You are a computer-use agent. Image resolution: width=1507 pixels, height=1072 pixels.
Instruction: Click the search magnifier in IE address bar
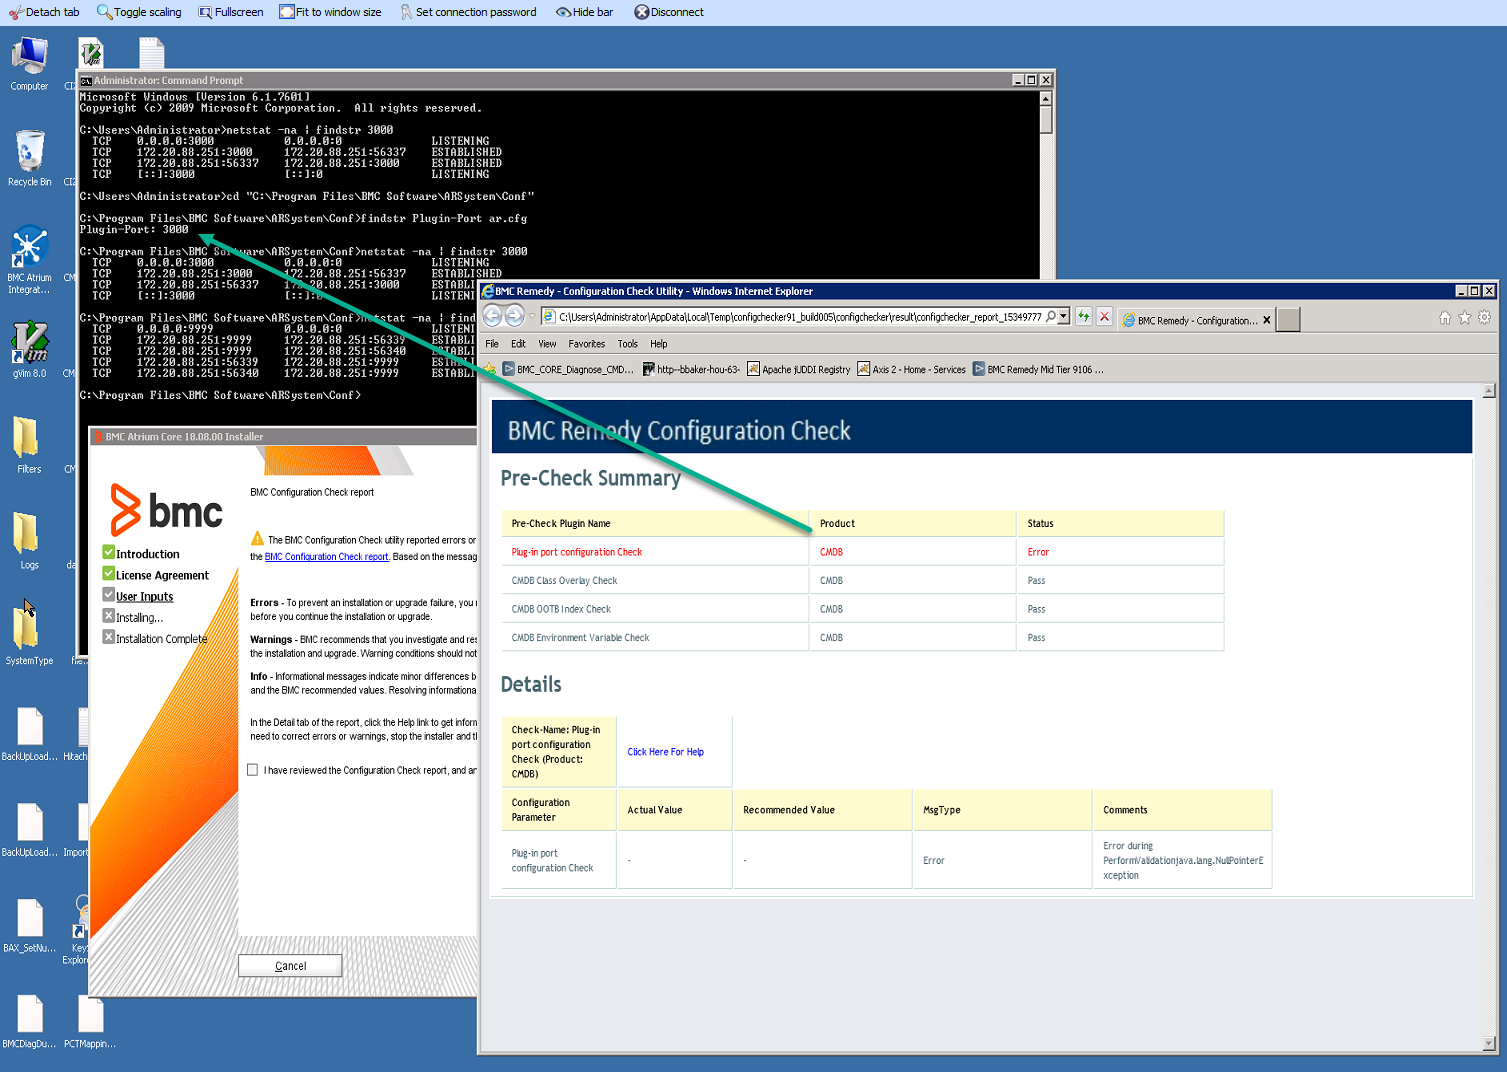pyautogui.click(x=1050, y=317)
